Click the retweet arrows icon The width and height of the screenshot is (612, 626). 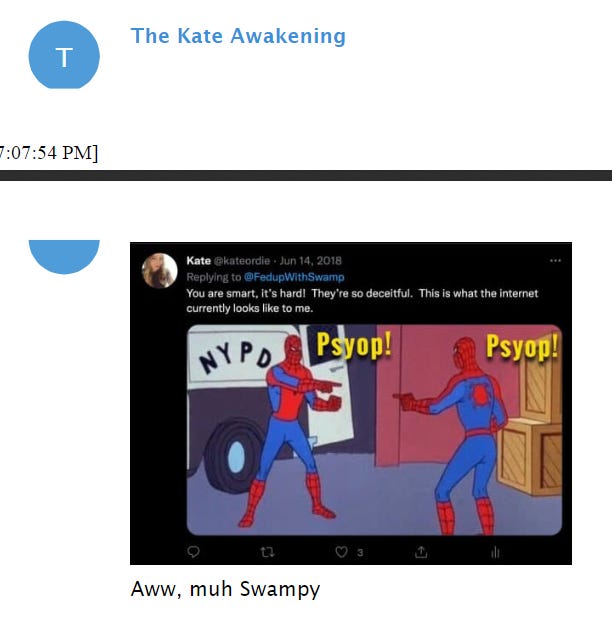click(x=267, y=552)
